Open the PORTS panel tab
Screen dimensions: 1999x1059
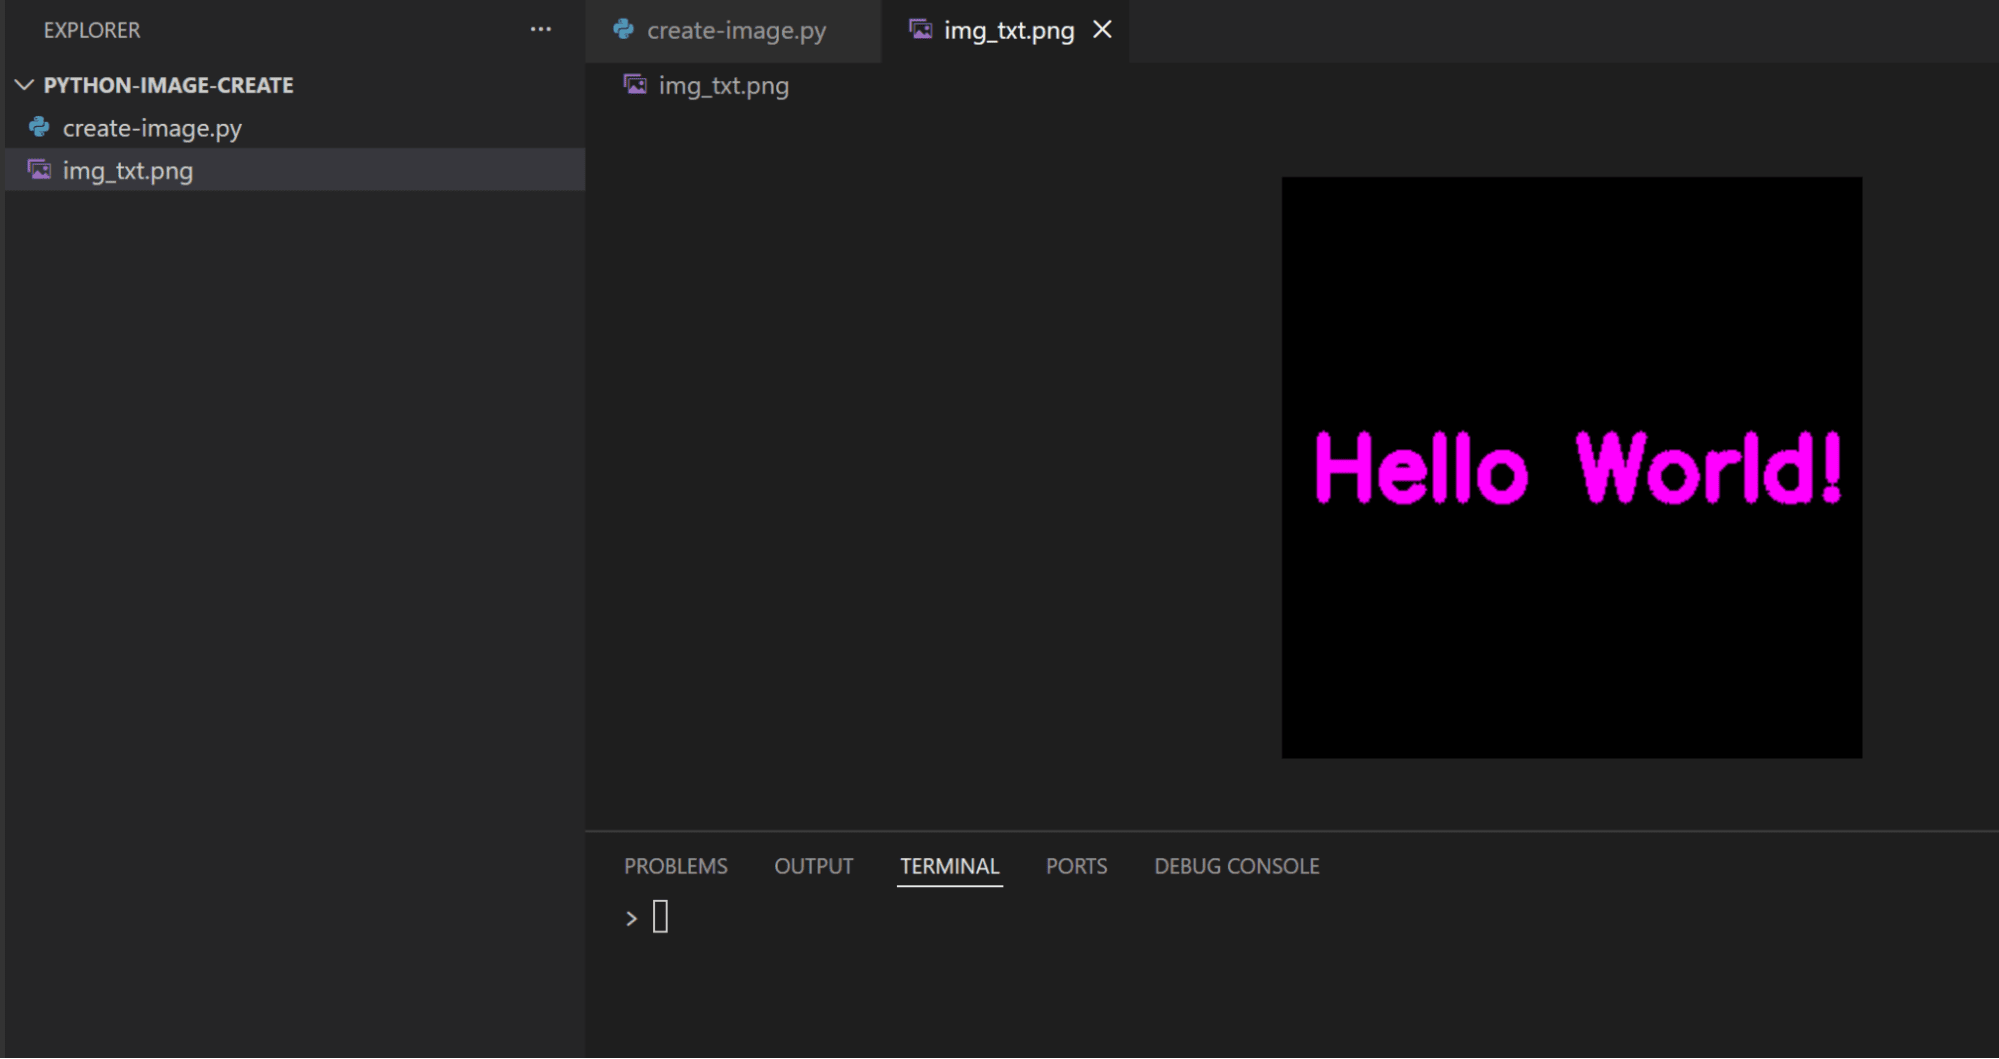coord(1076,866)
